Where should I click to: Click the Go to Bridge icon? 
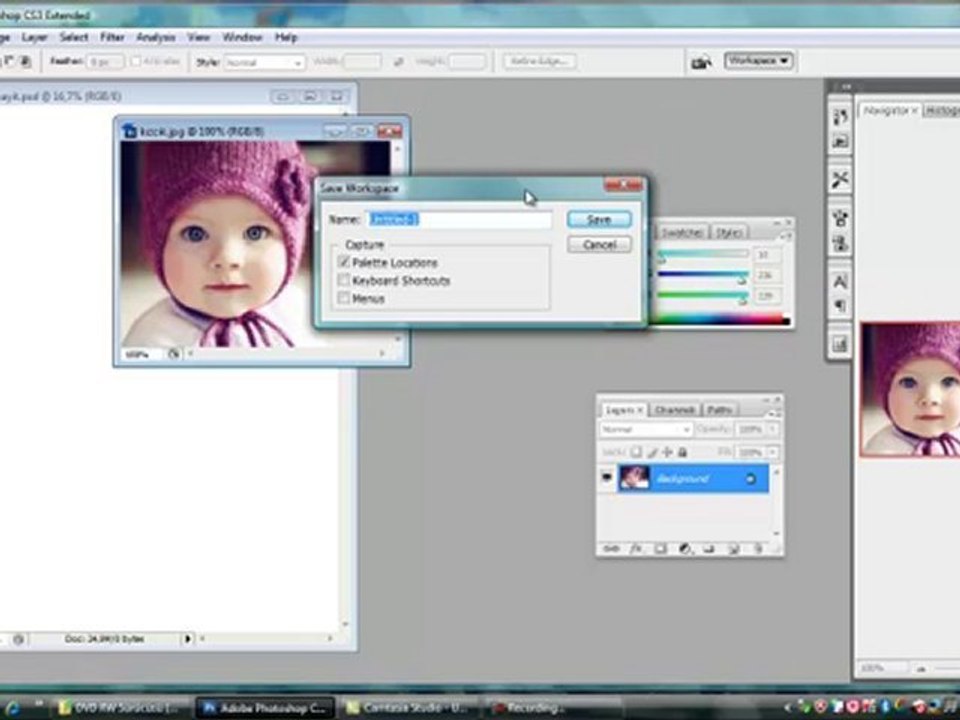coord(702,62)
